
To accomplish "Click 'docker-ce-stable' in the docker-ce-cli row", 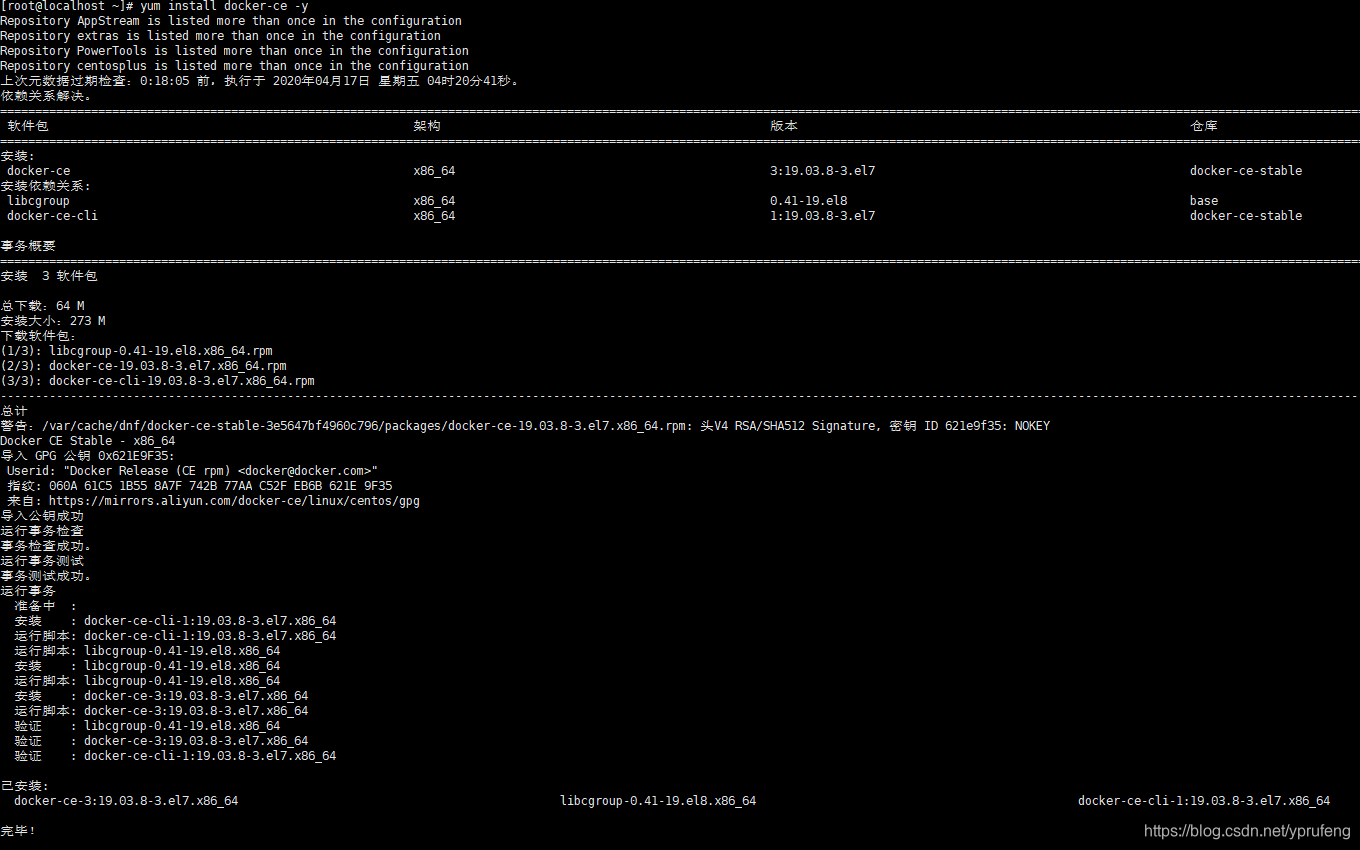I will coord(1246,216).
